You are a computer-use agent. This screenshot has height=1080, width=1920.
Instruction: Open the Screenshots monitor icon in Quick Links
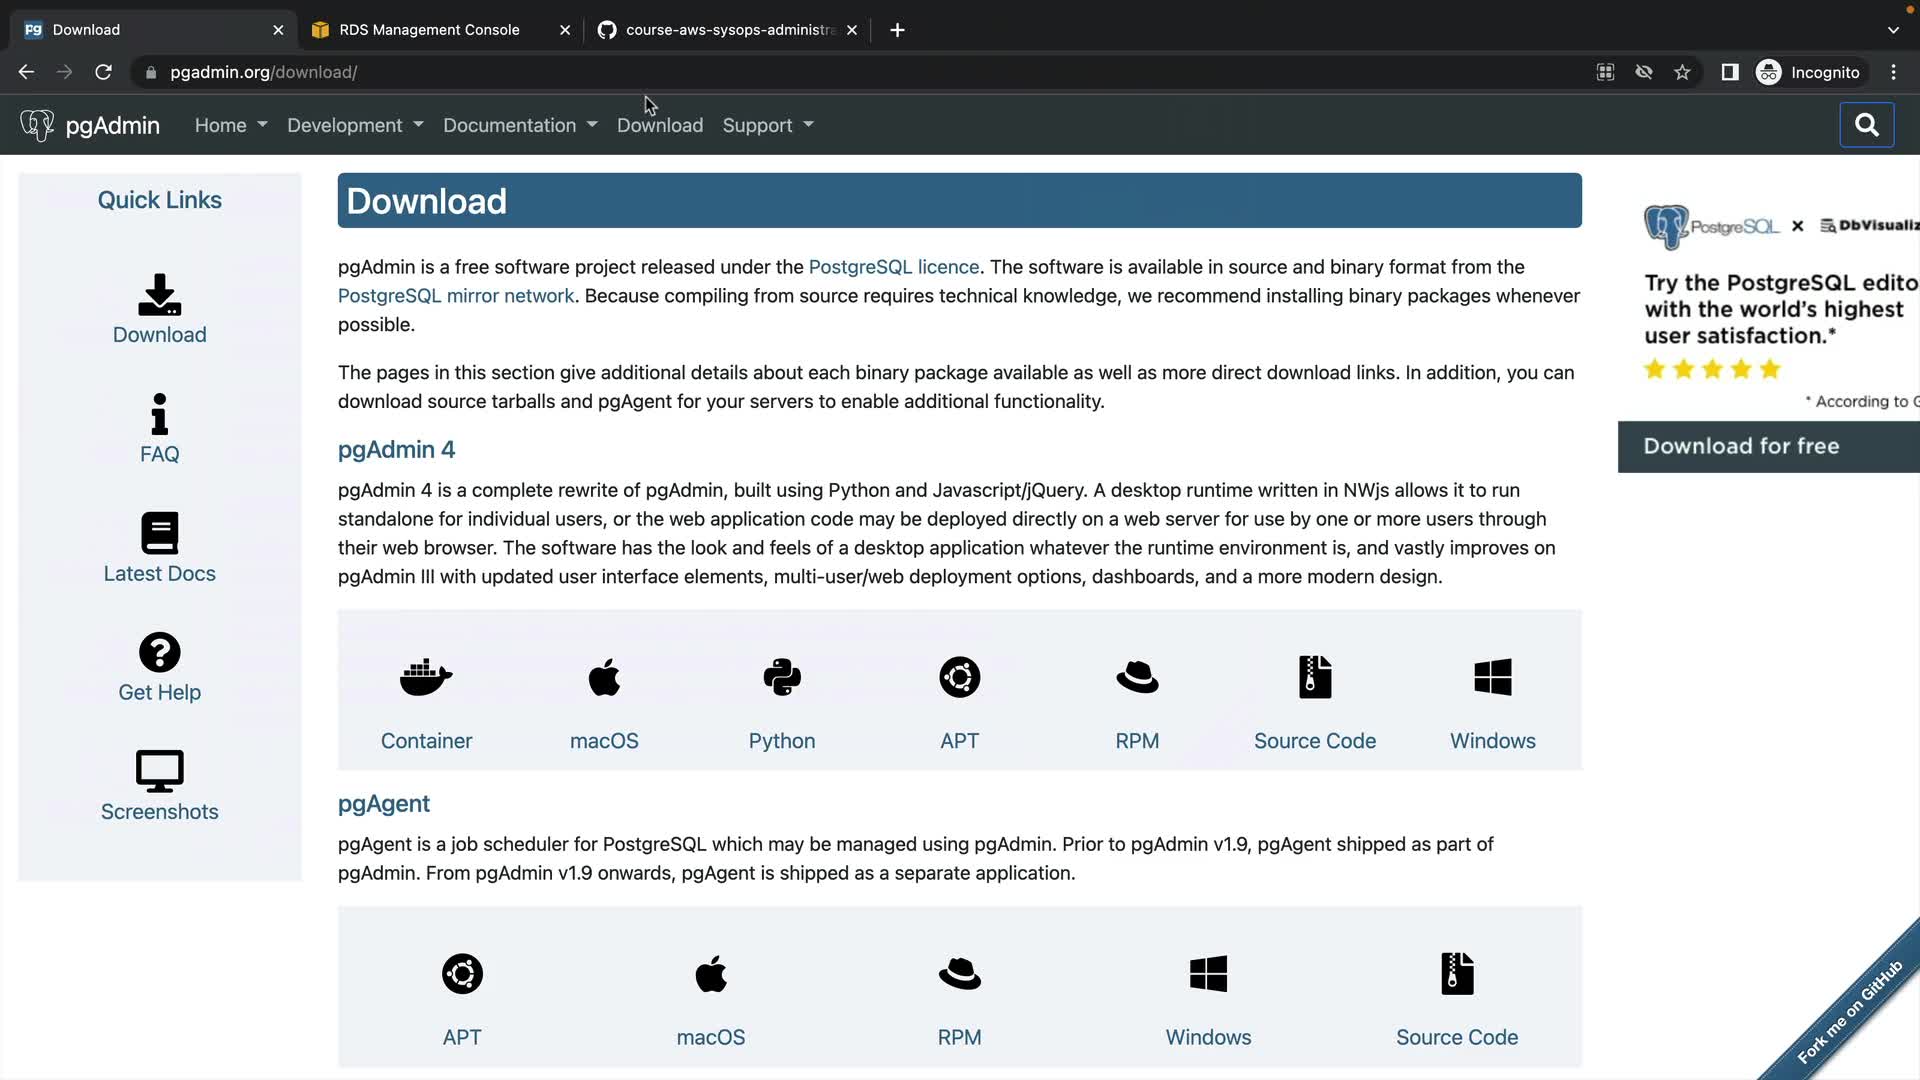[x=159, y=771]
